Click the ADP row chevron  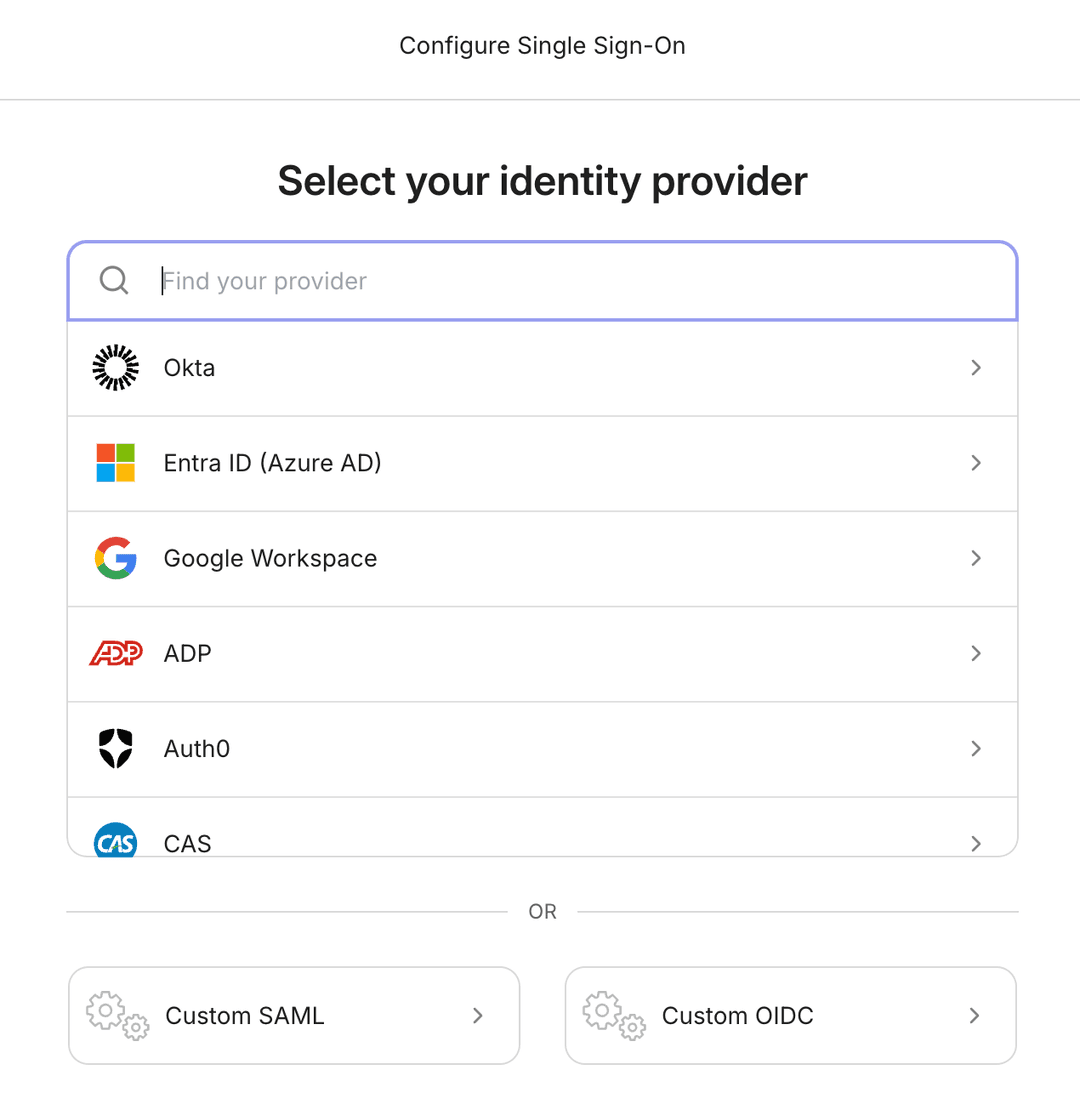[x=976, y=653]
